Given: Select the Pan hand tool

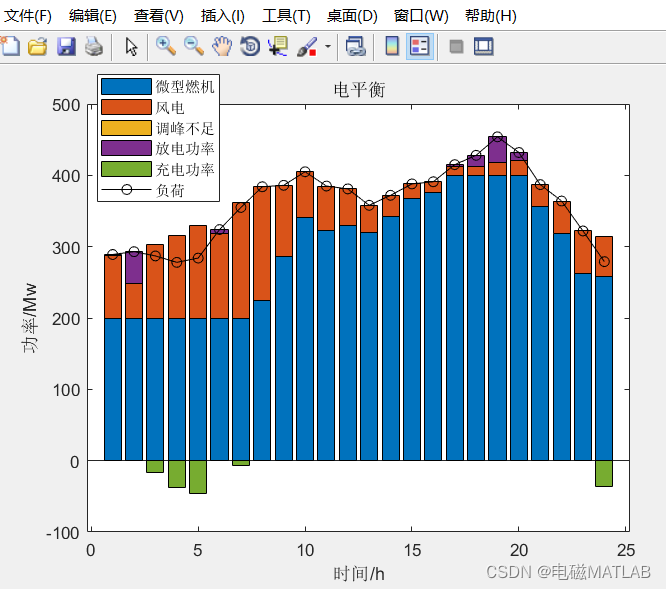Looking at the screenshot, I should [222, 46].
